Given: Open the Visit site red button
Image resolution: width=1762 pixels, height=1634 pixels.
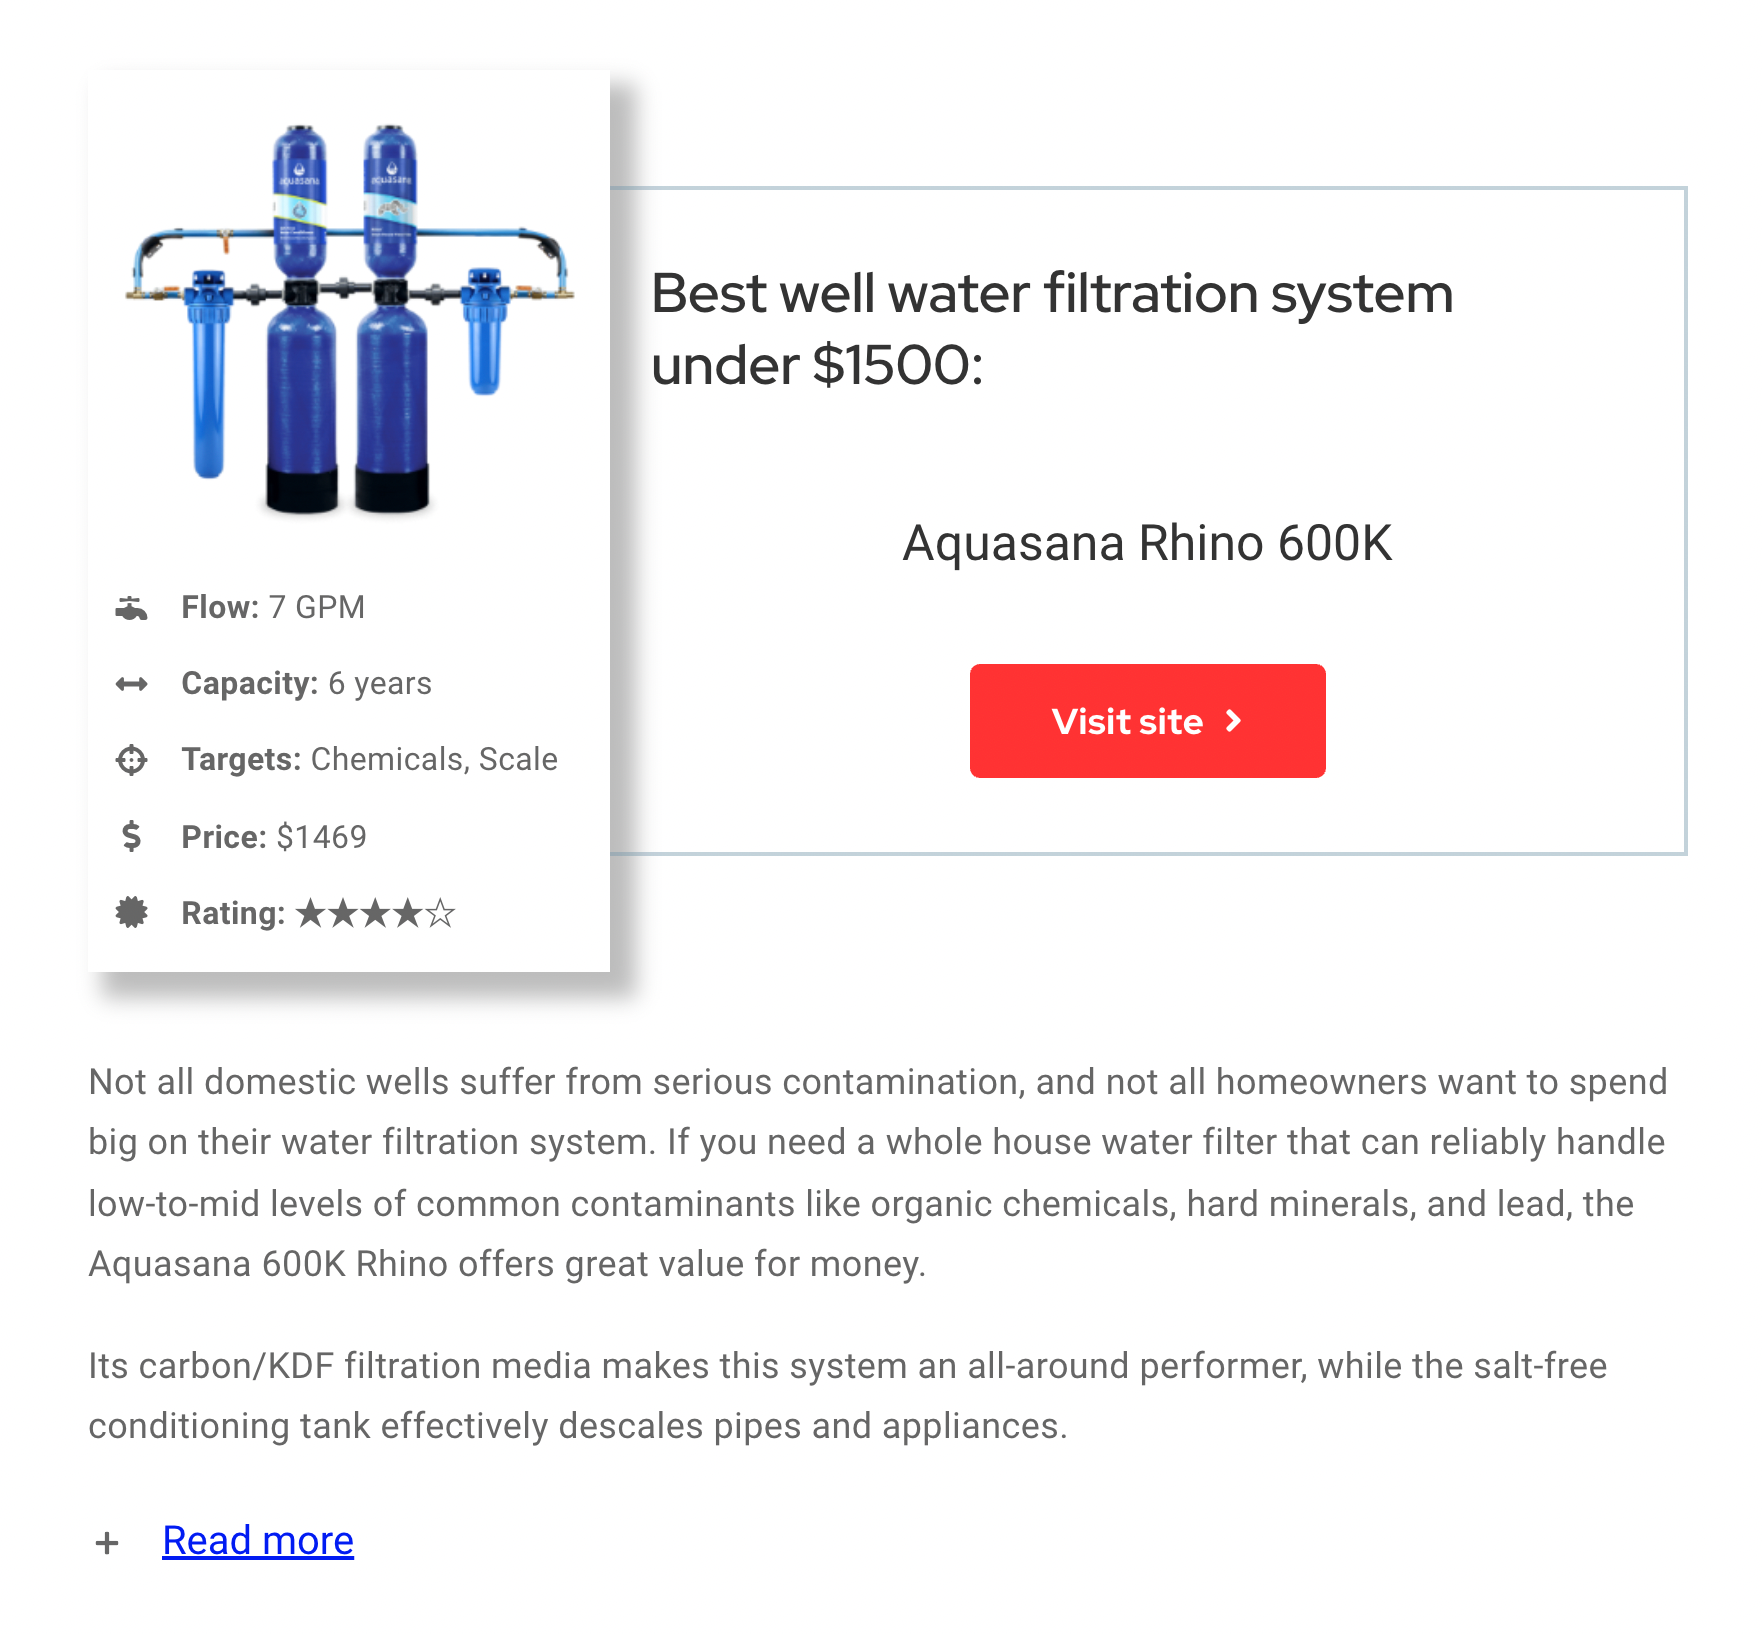Looking at the screenshot, I should point(1147,721).
